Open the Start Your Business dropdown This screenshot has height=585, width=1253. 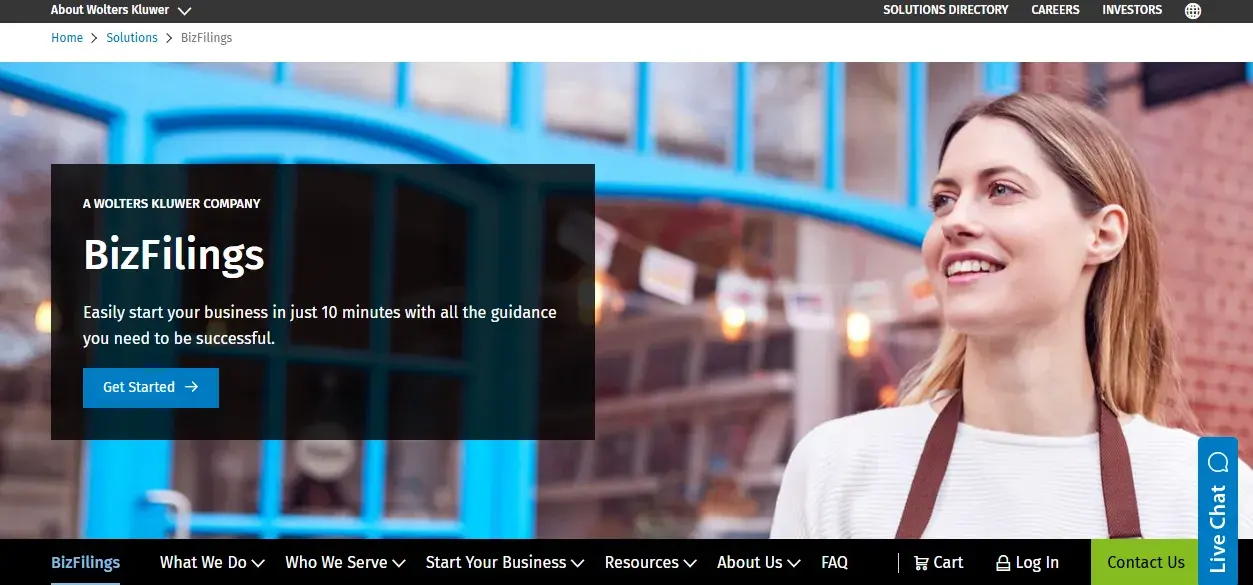click(x=505, y=562)
